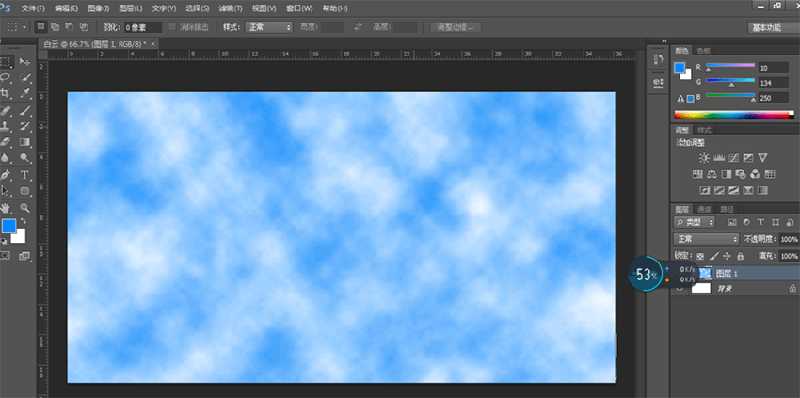Select the Horizontal Type tool

click(x=25, y=175)
